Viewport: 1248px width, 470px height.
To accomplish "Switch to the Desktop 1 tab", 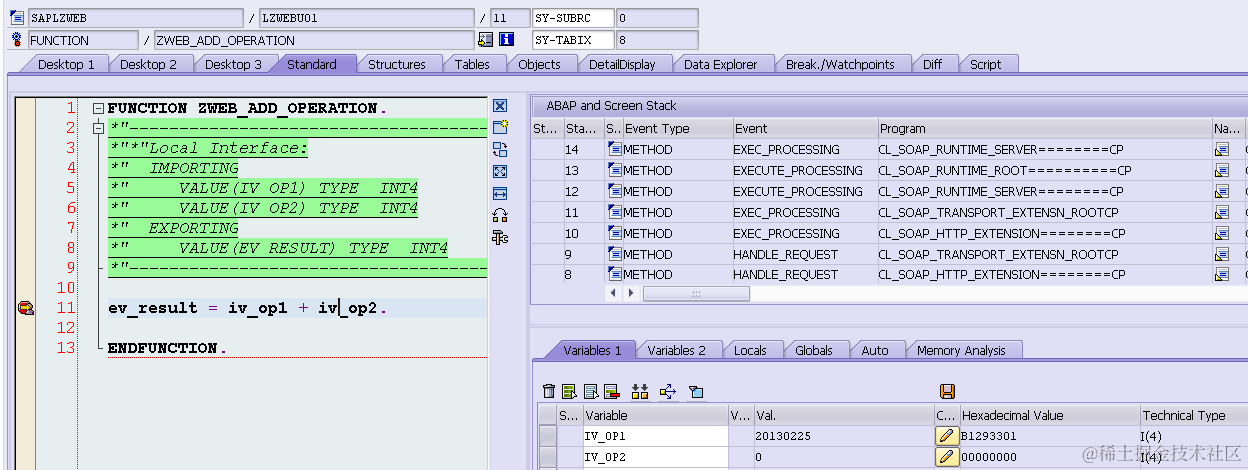I will (66, 64).
